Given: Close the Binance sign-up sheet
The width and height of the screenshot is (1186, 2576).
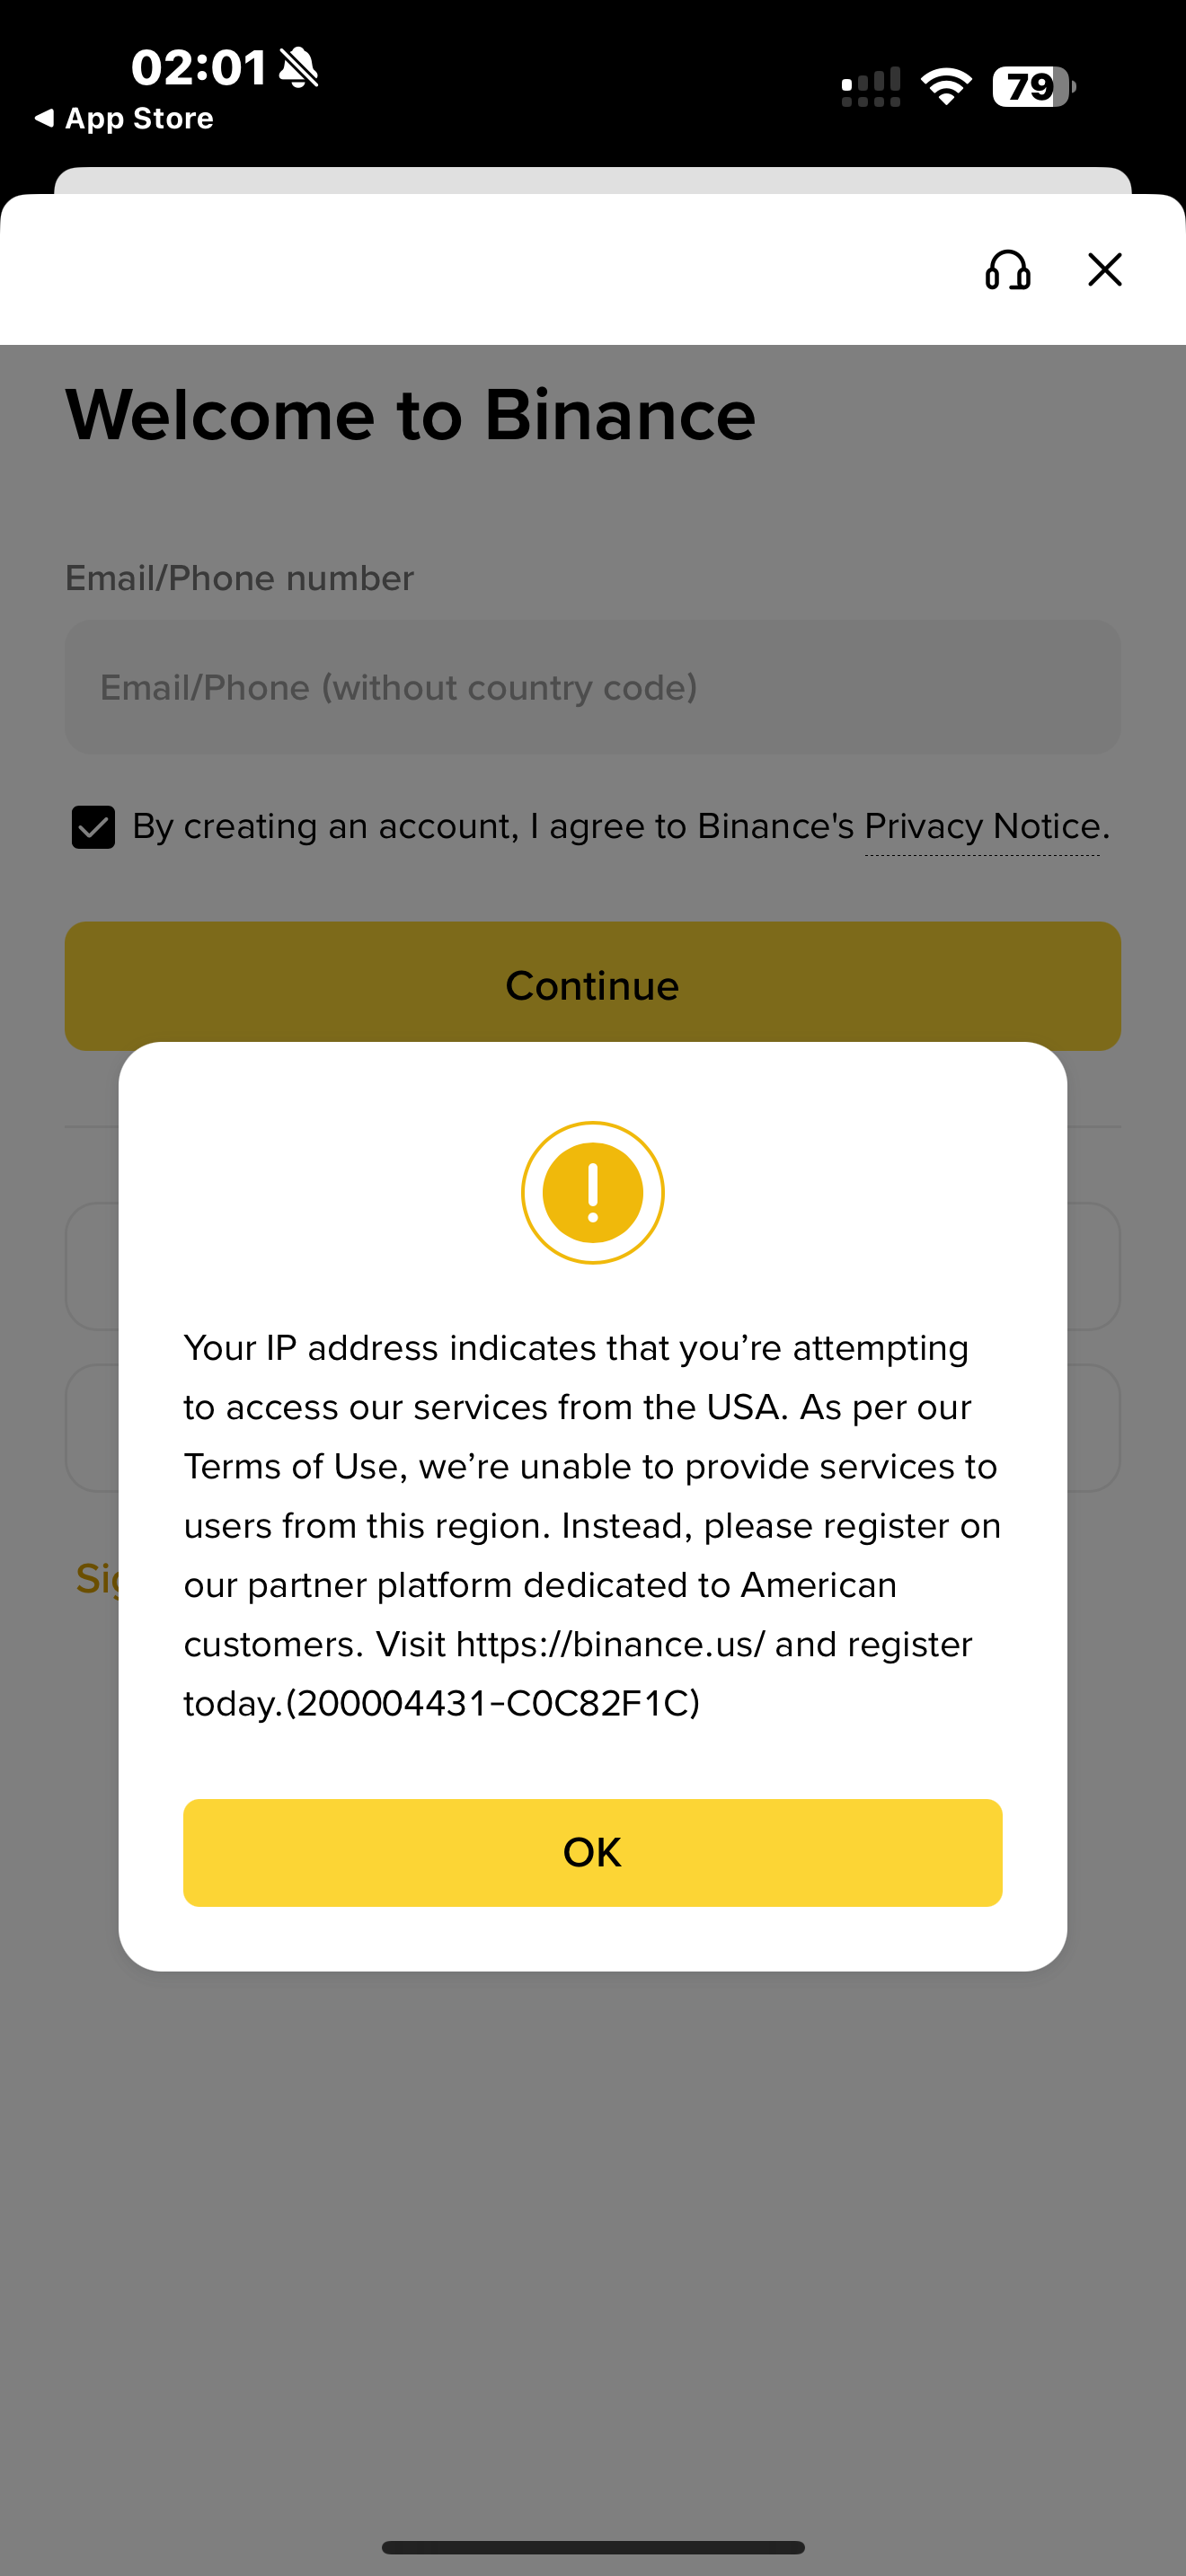Looking at the screenshot, I should tap(1104, 269).
